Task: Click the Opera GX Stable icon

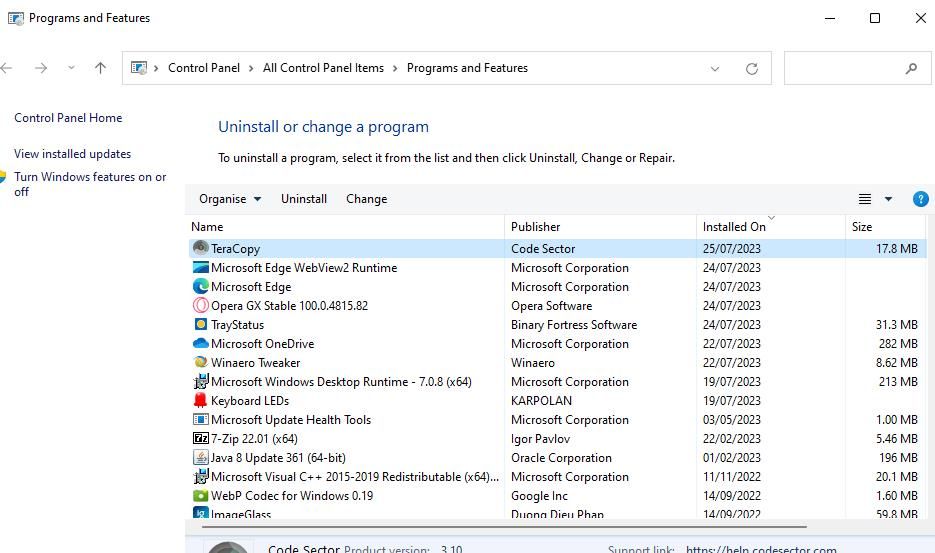Action: 200,306
